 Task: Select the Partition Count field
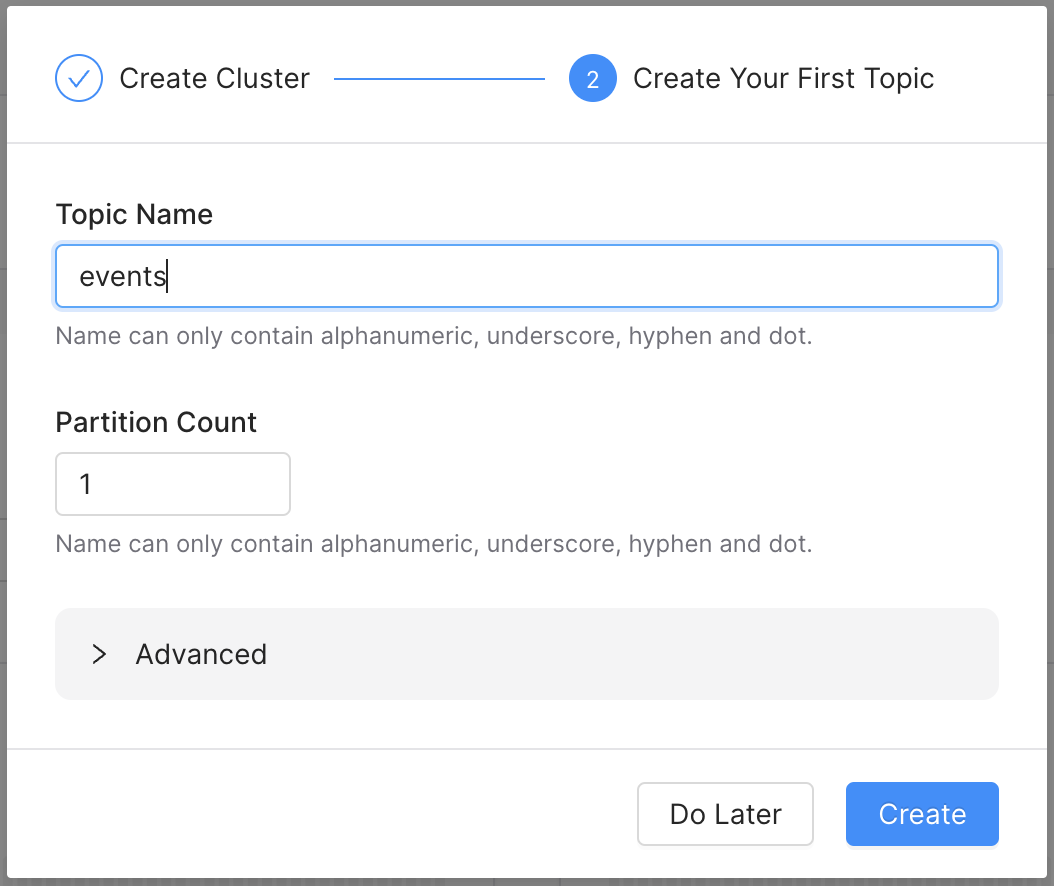[172, 484]
